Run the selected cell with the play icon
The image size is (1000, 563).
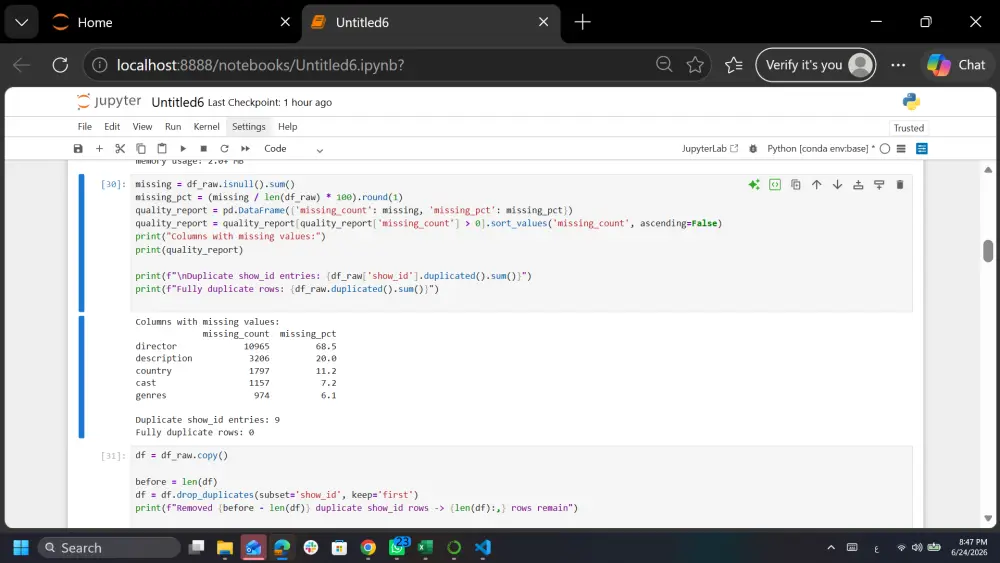tap(183, 149)
